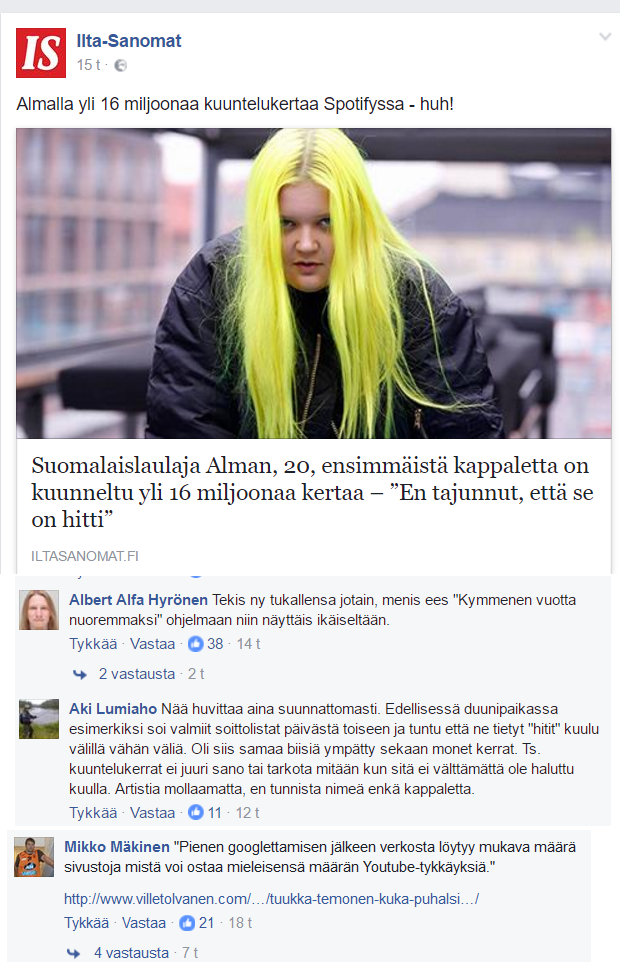This screenshot has height=971, width=620.
Task: Like Albert Alfa Hyrönen's comment with Tykkää
Action: coord(93,644)
